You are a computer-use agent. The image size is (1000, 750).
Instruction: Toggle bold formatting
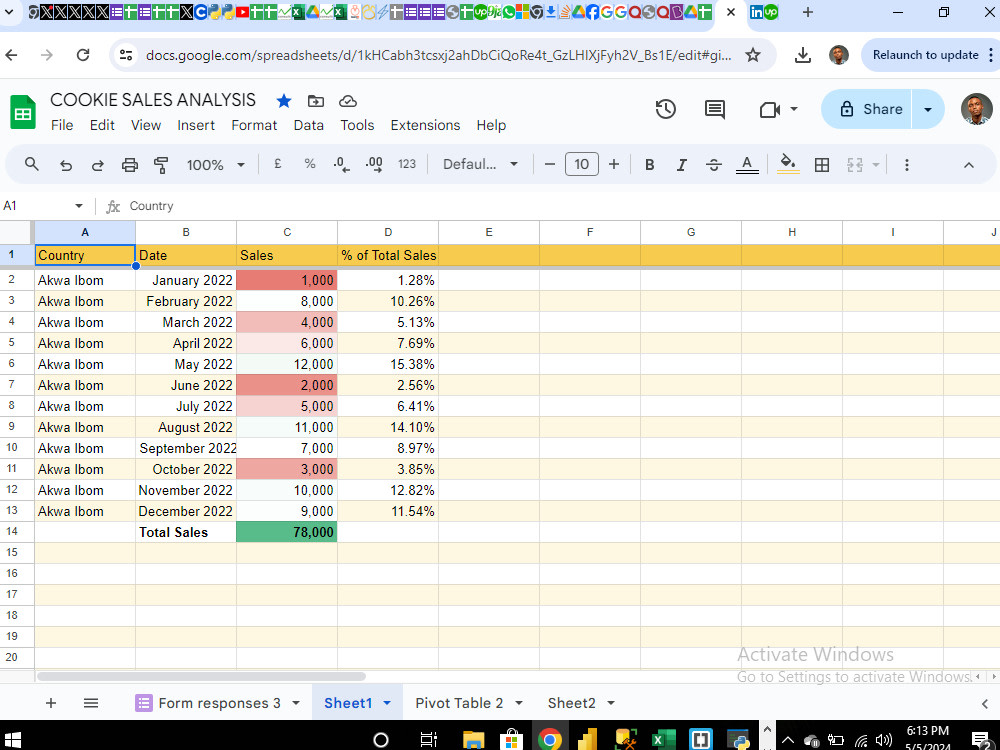click(649, 165)
